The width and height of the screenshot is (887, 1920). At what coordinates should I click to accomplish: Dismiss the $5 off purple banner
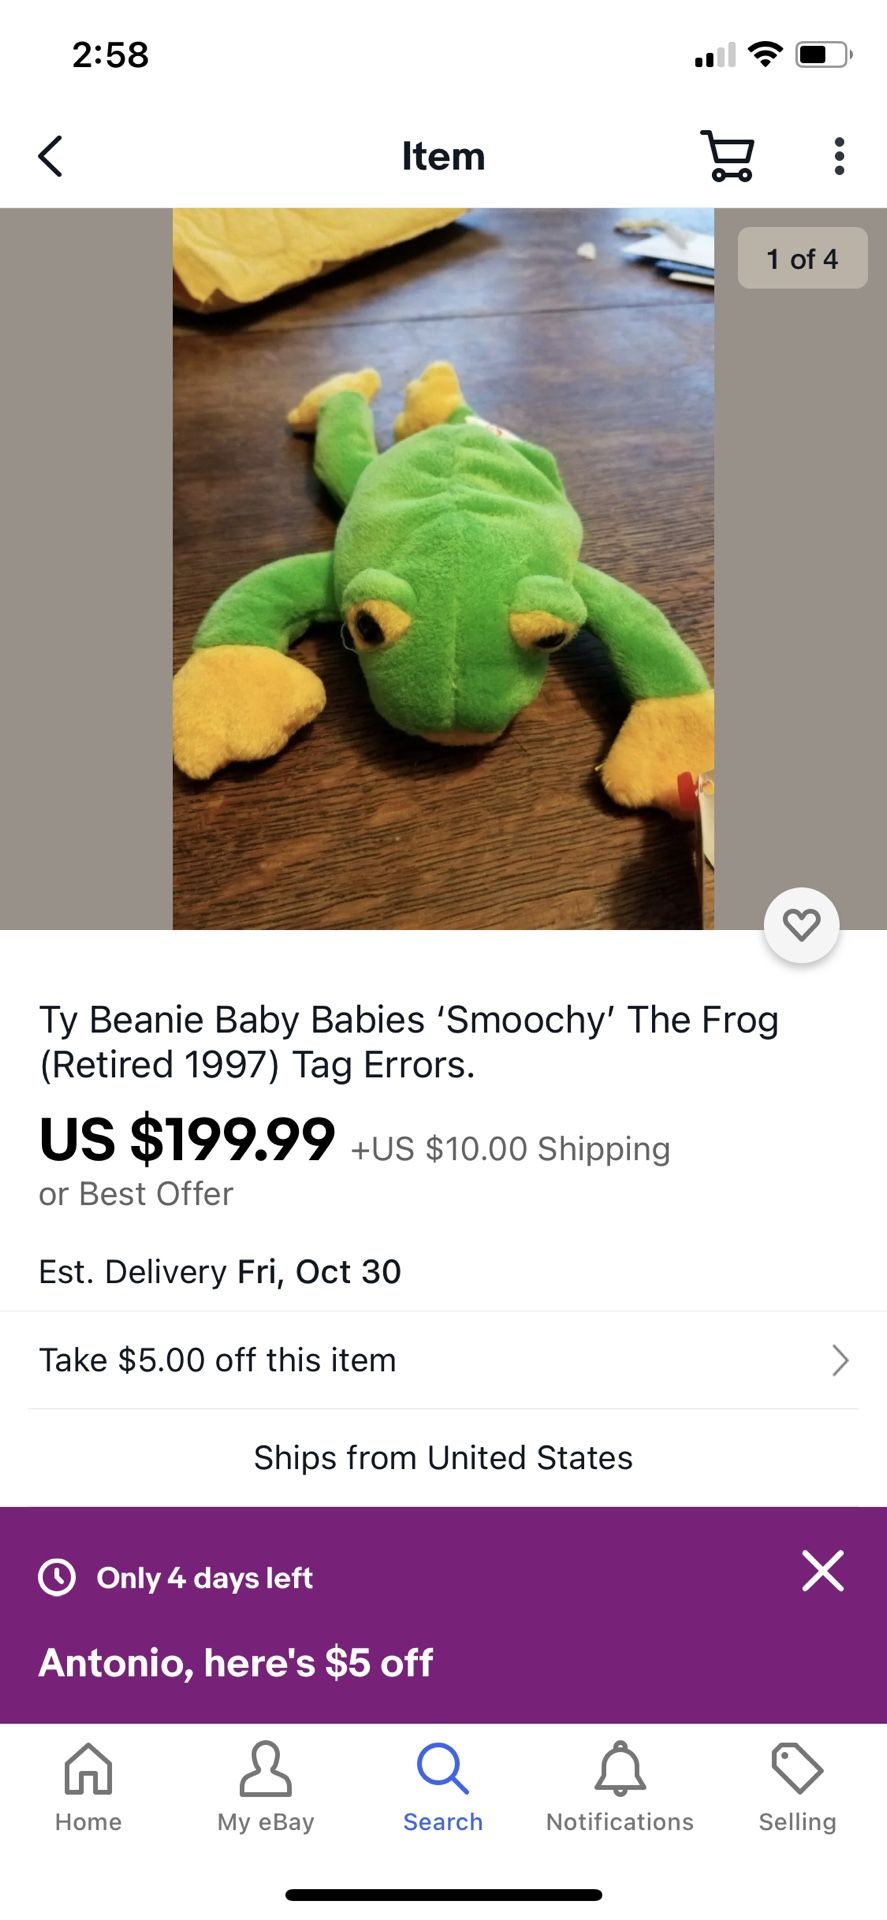tap(823, 1571)
